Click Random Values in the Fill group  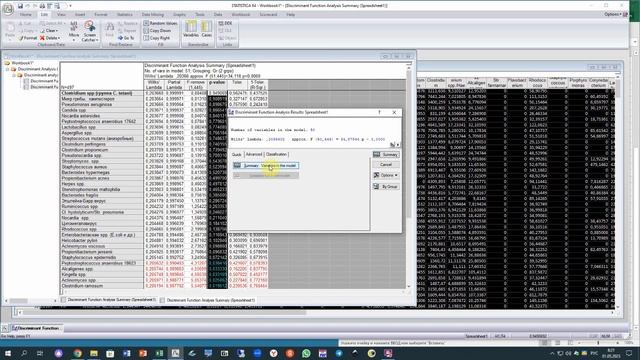click(160, 24)
